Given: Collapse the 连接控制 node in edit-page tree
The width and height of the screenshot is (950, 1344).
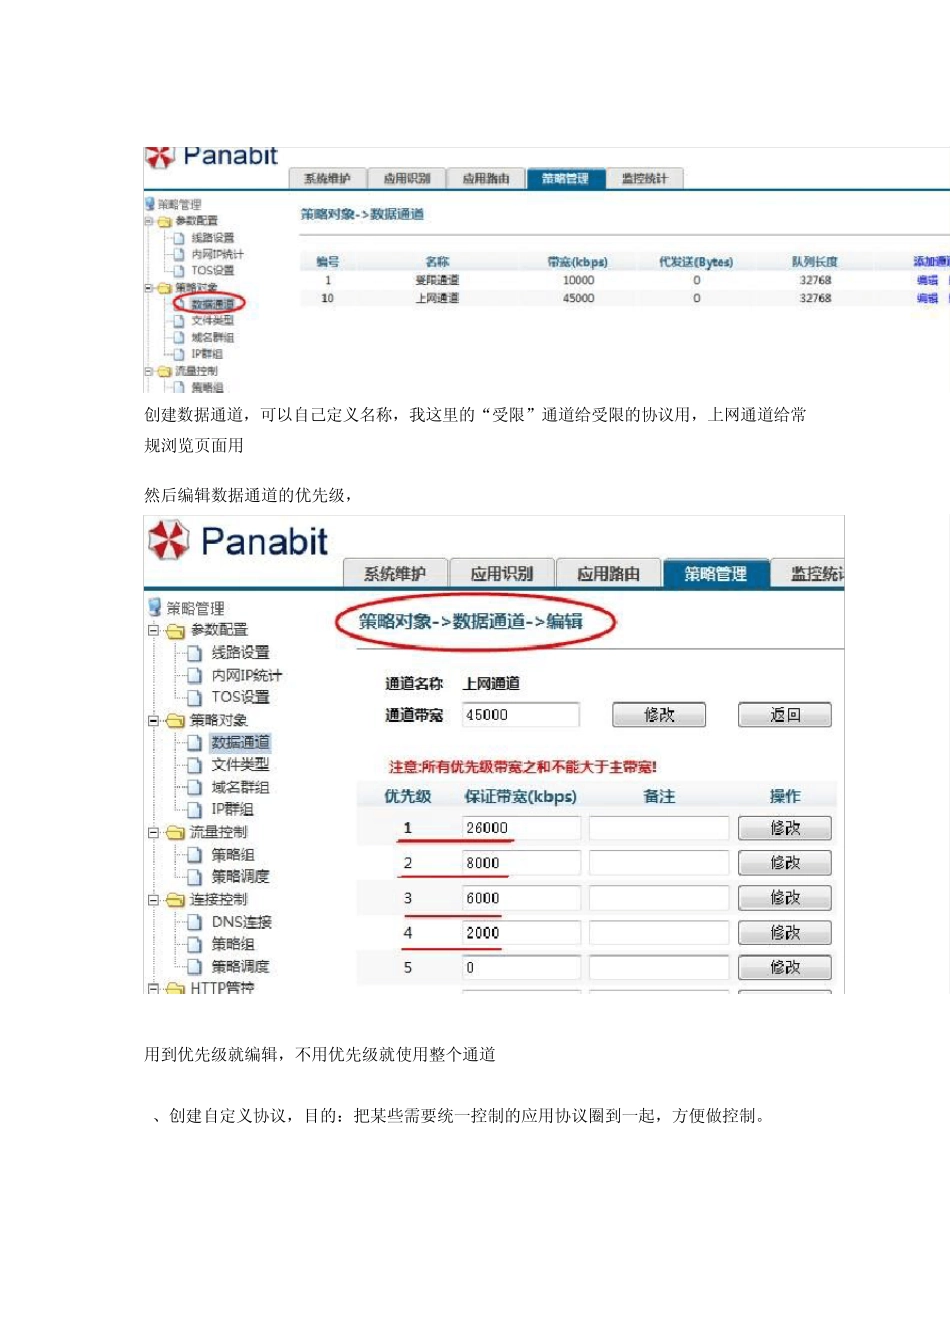Looking at the screenshot, I should (154, 901).
